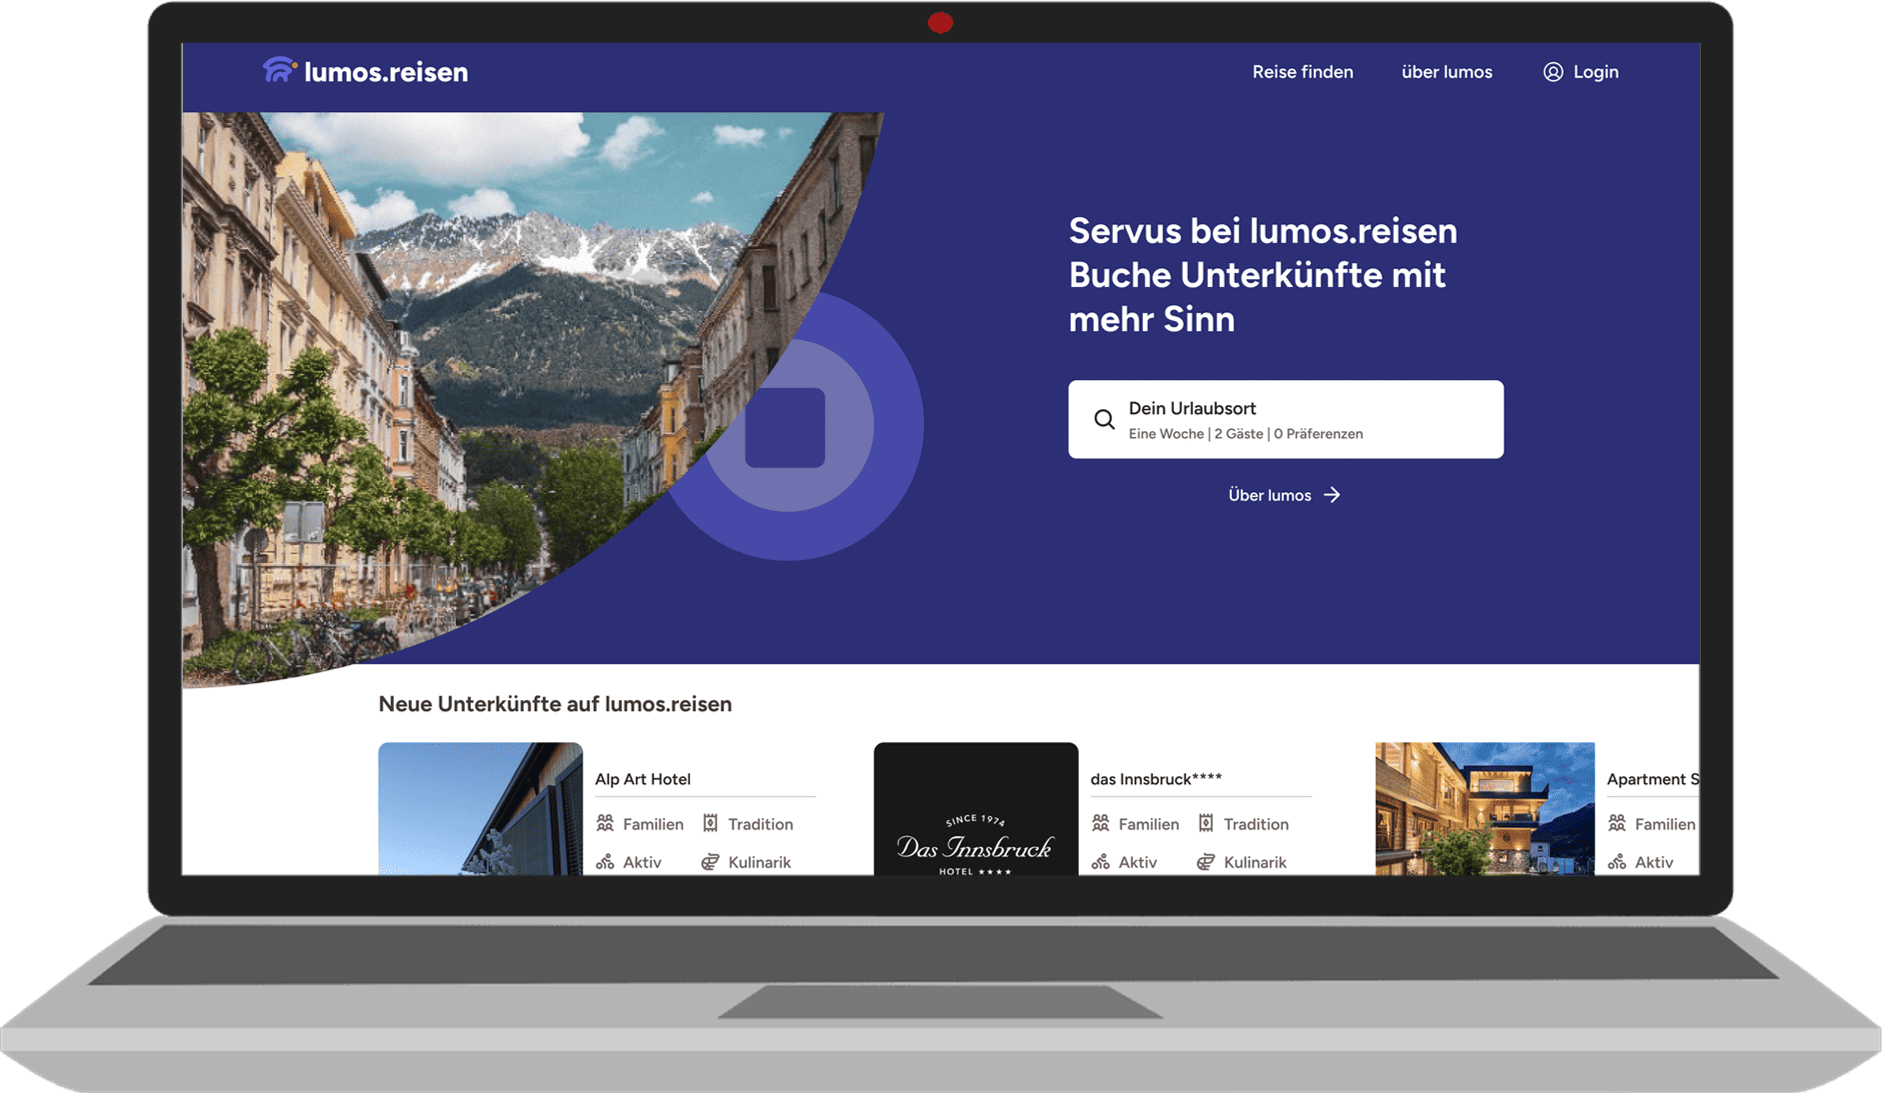The image size is (1884, 1093).
Task: Click the Login user profile icon
Action: tap(1552, 72)
